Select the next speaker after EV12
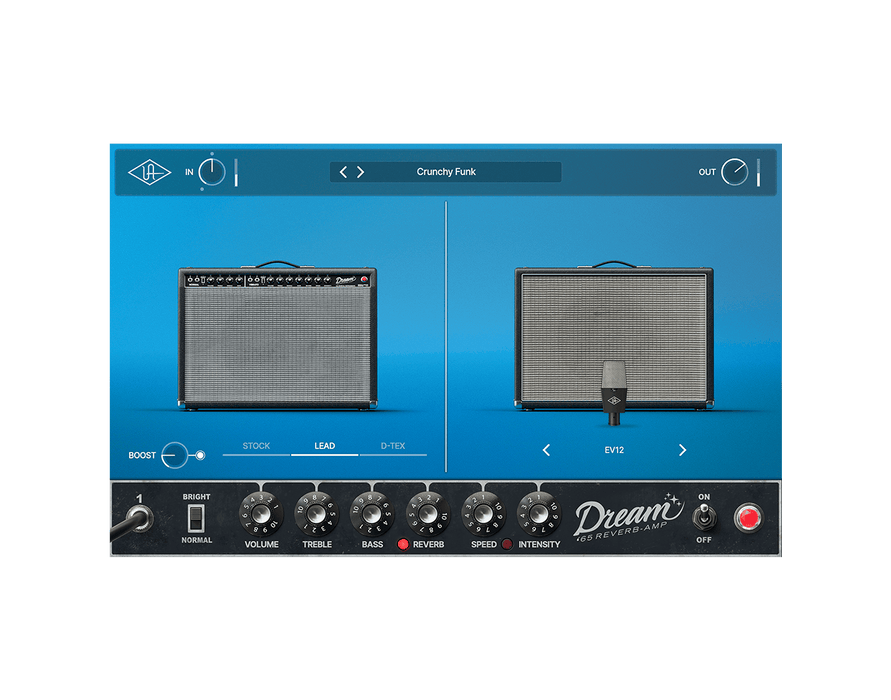This screenshot has width=891, height=700. click(x=683, y=450)
